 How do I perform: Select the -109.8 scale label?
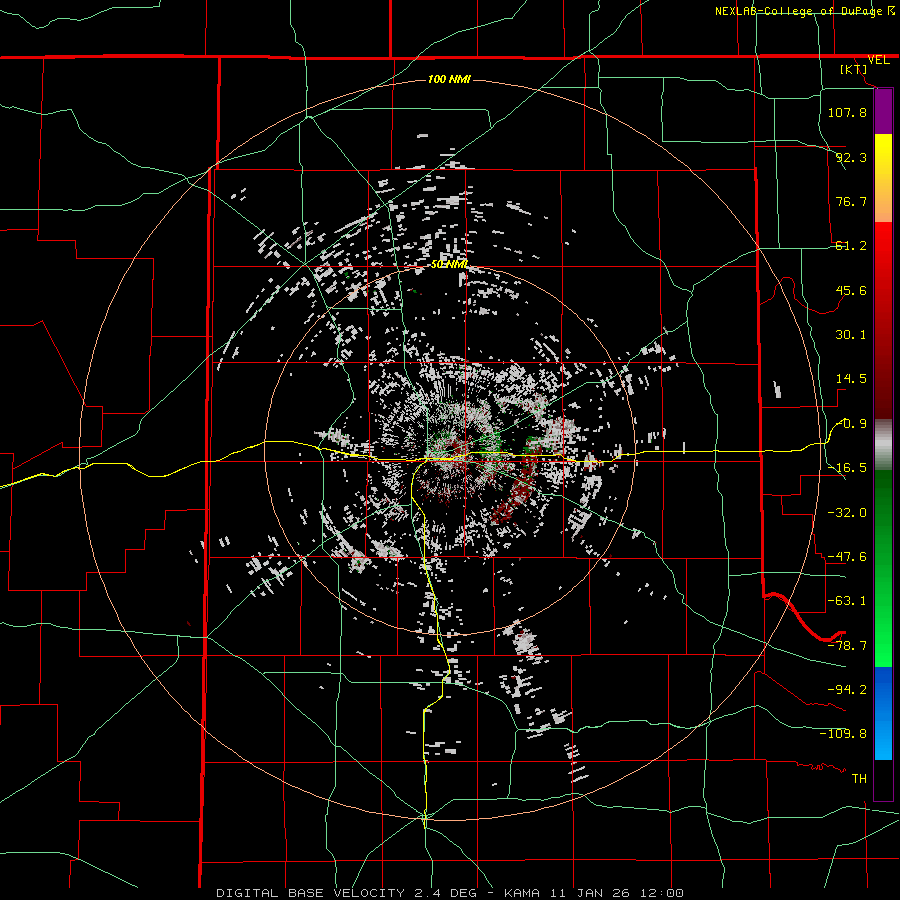[x=843, y=734]
